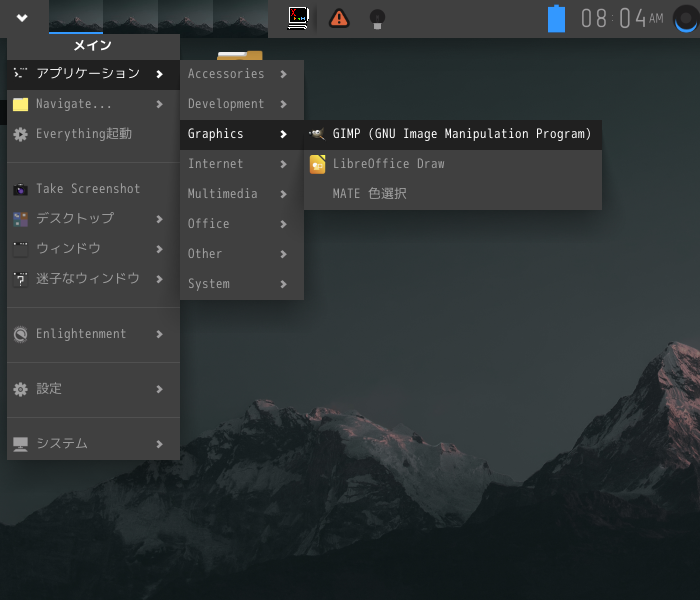Viewport: 700px width, 600px height.
Task: Click the システム computer icon
Action: (x=20, y=445)
